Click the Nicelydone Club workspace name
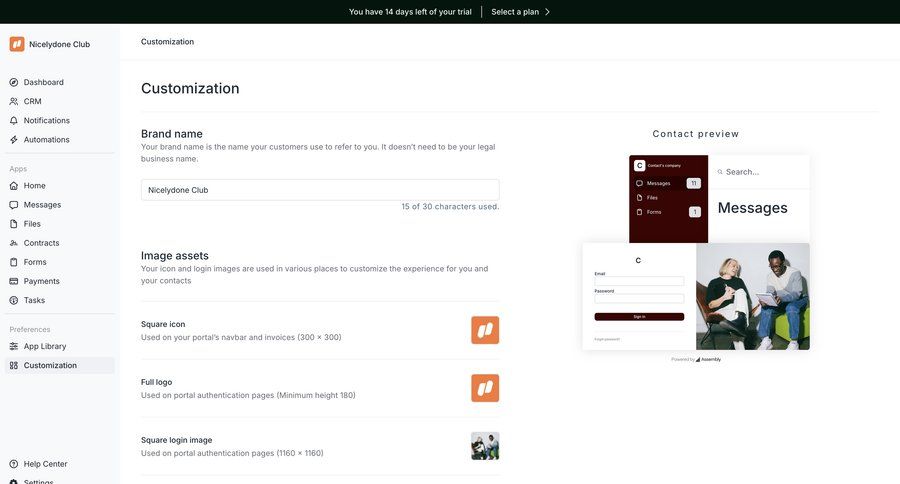The height and width of the screenshot is (484, 900). (59, 44)
